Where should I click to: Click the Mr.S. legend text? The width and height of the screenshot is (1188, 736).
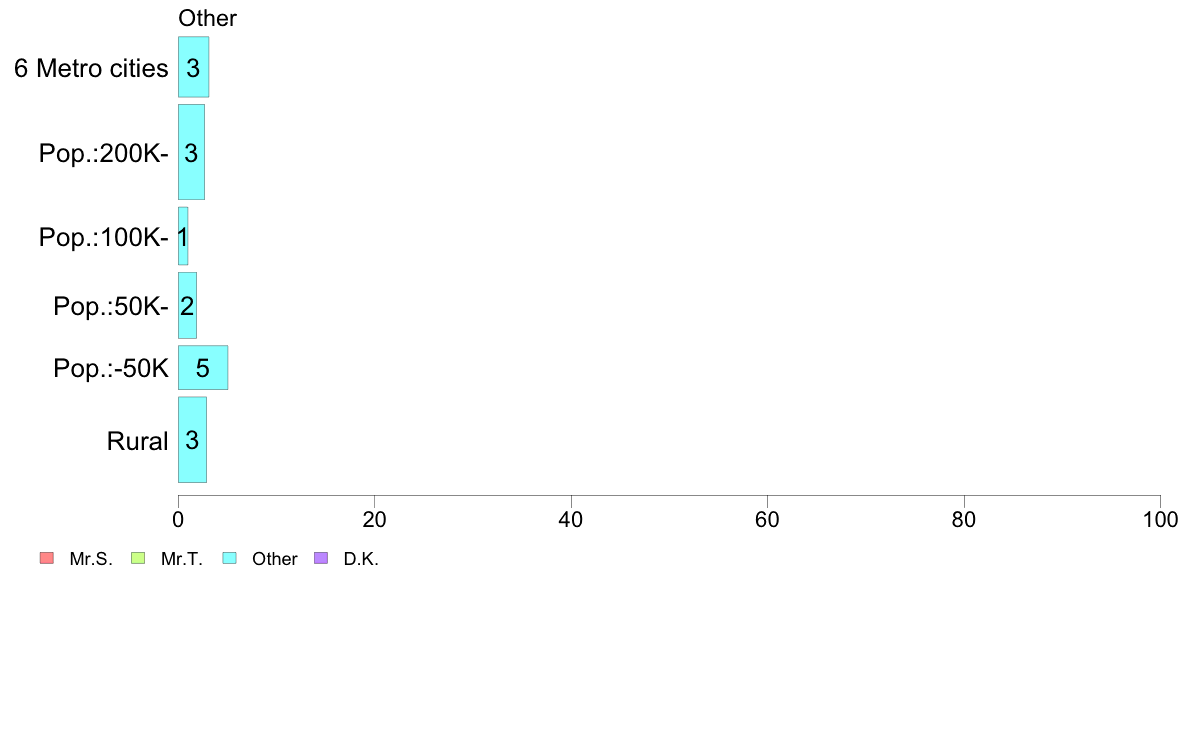91,559
